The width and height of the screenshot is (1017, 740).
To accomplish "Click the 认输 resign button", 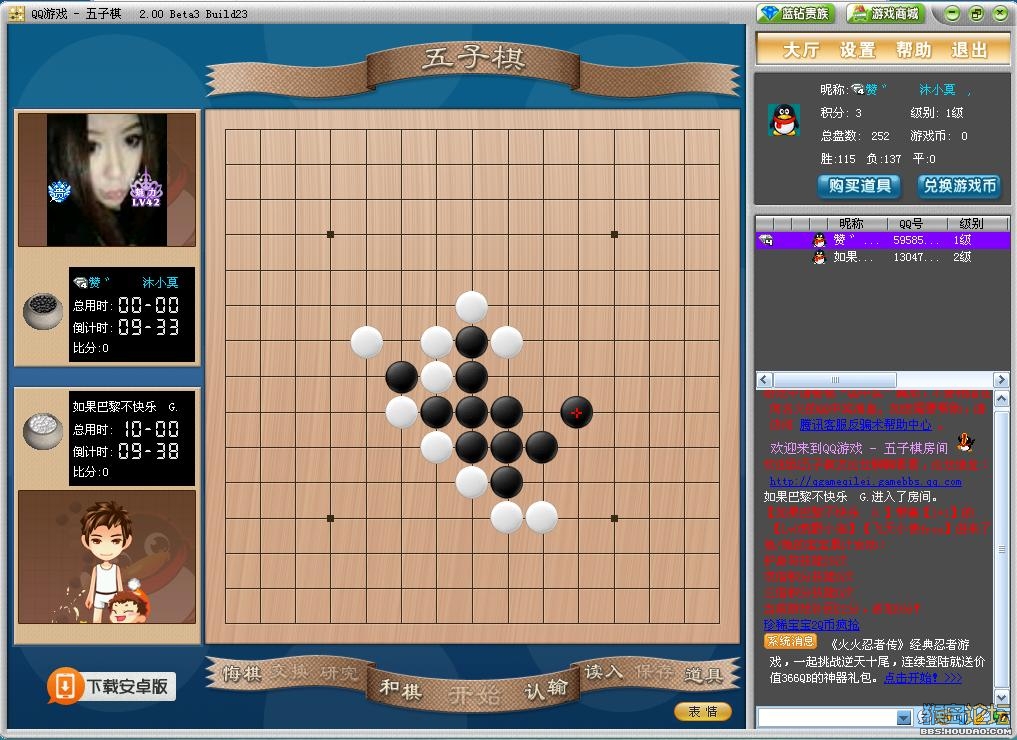I will [545, 689].
